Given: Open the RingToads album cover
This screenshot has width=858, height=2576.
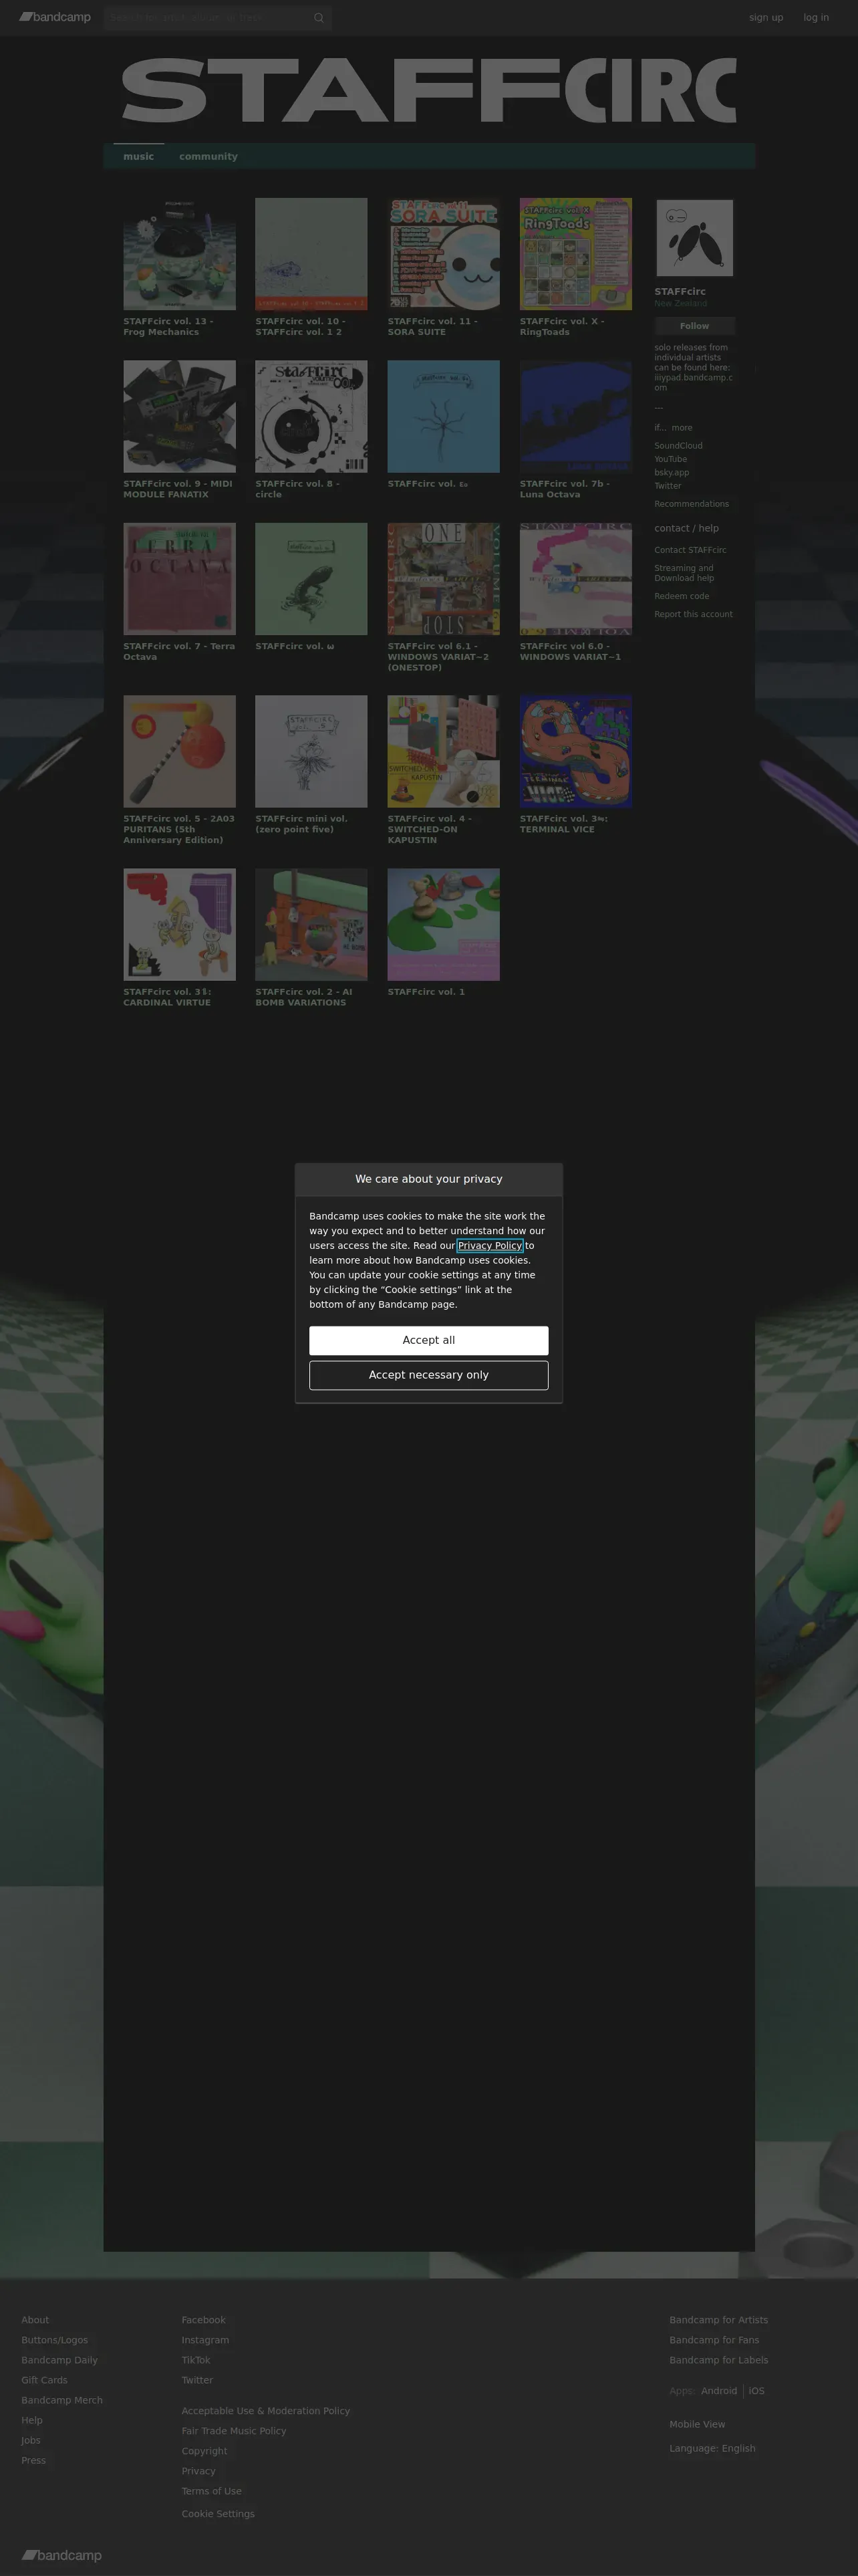Looking at the screenshot, I should [x=576, y=254].
